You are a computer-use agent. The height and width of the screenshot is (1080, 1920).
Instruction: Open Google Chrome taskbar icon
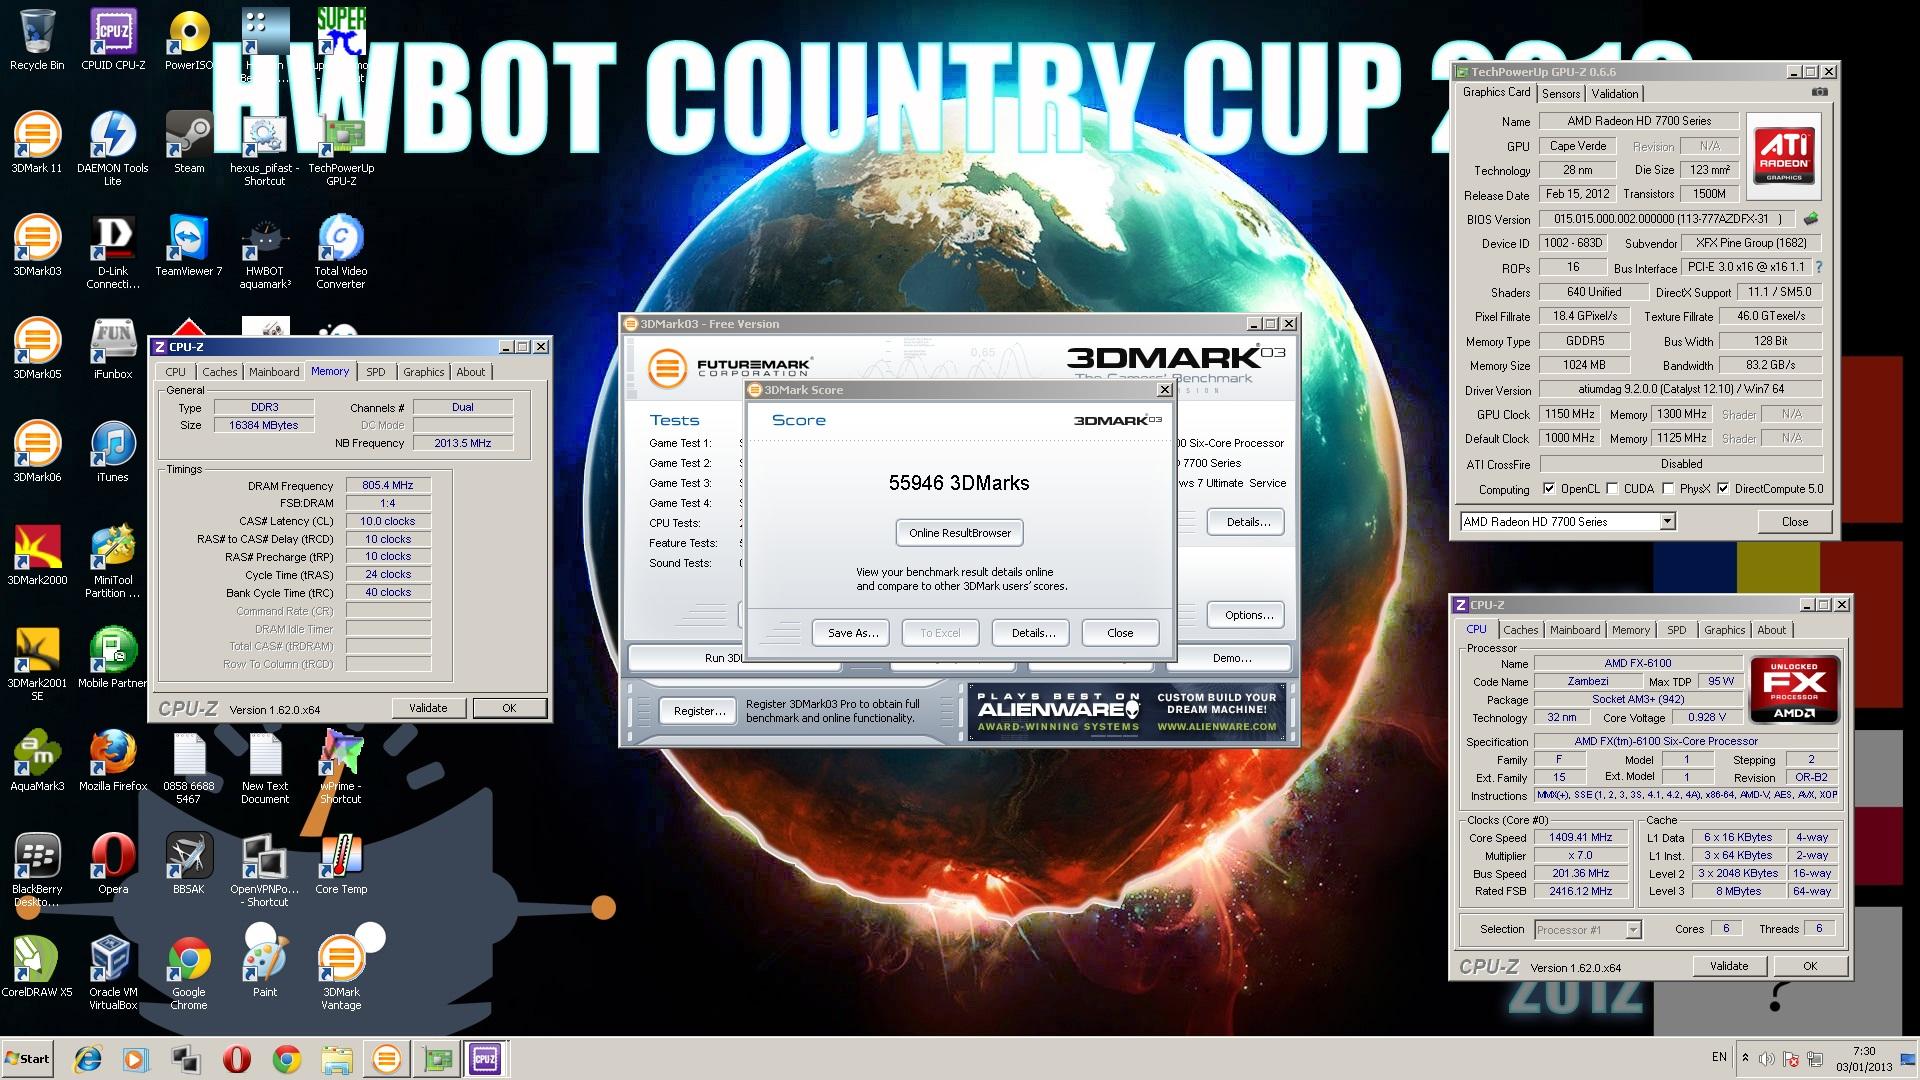coord(287,1059)
